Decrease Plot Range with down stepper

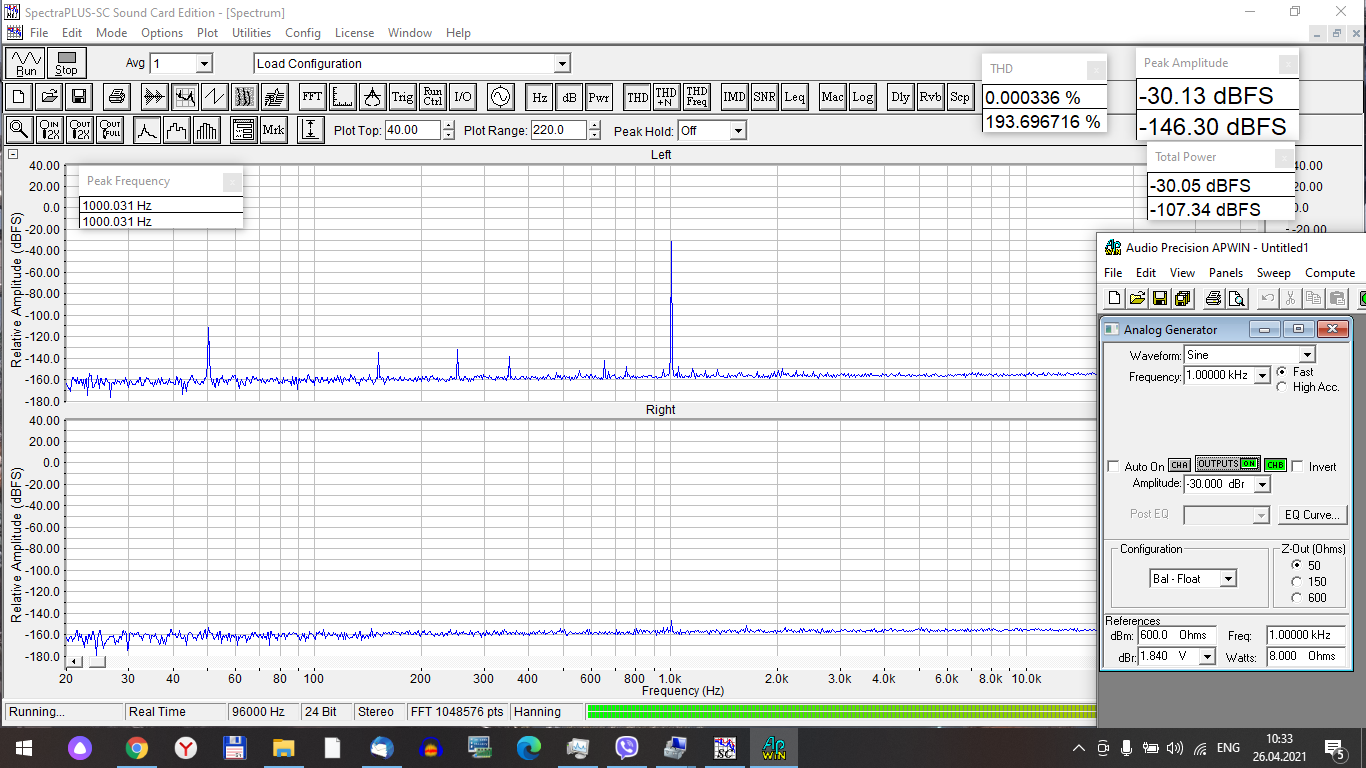[x=595, y=135]
